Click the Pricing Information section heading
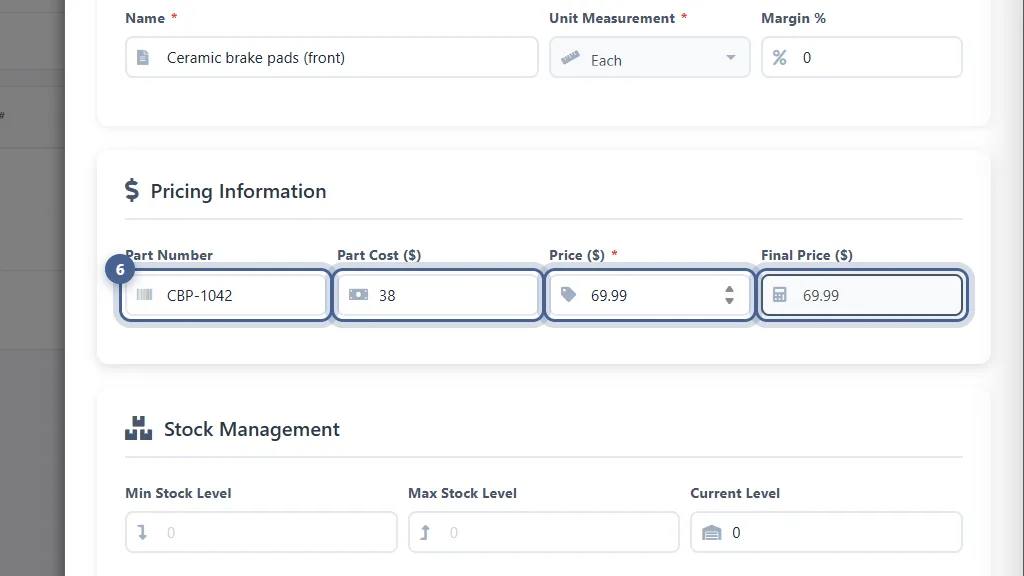This screenshot has height=576, width=1024. [x=238, y=191]
